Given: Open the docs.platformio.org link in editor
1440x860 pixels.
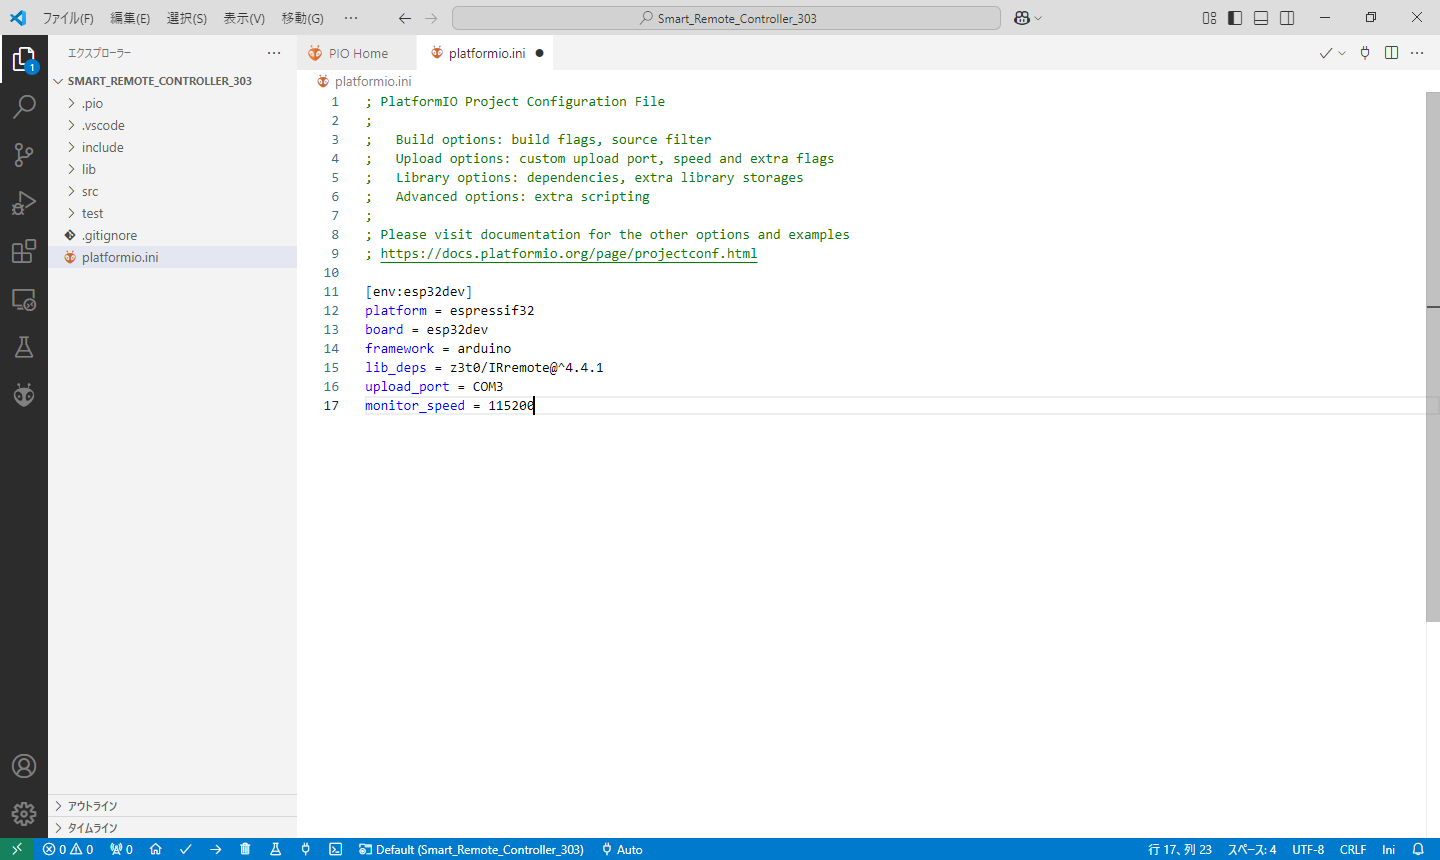Looking at the screenshot, I should (x=568, y=254).
